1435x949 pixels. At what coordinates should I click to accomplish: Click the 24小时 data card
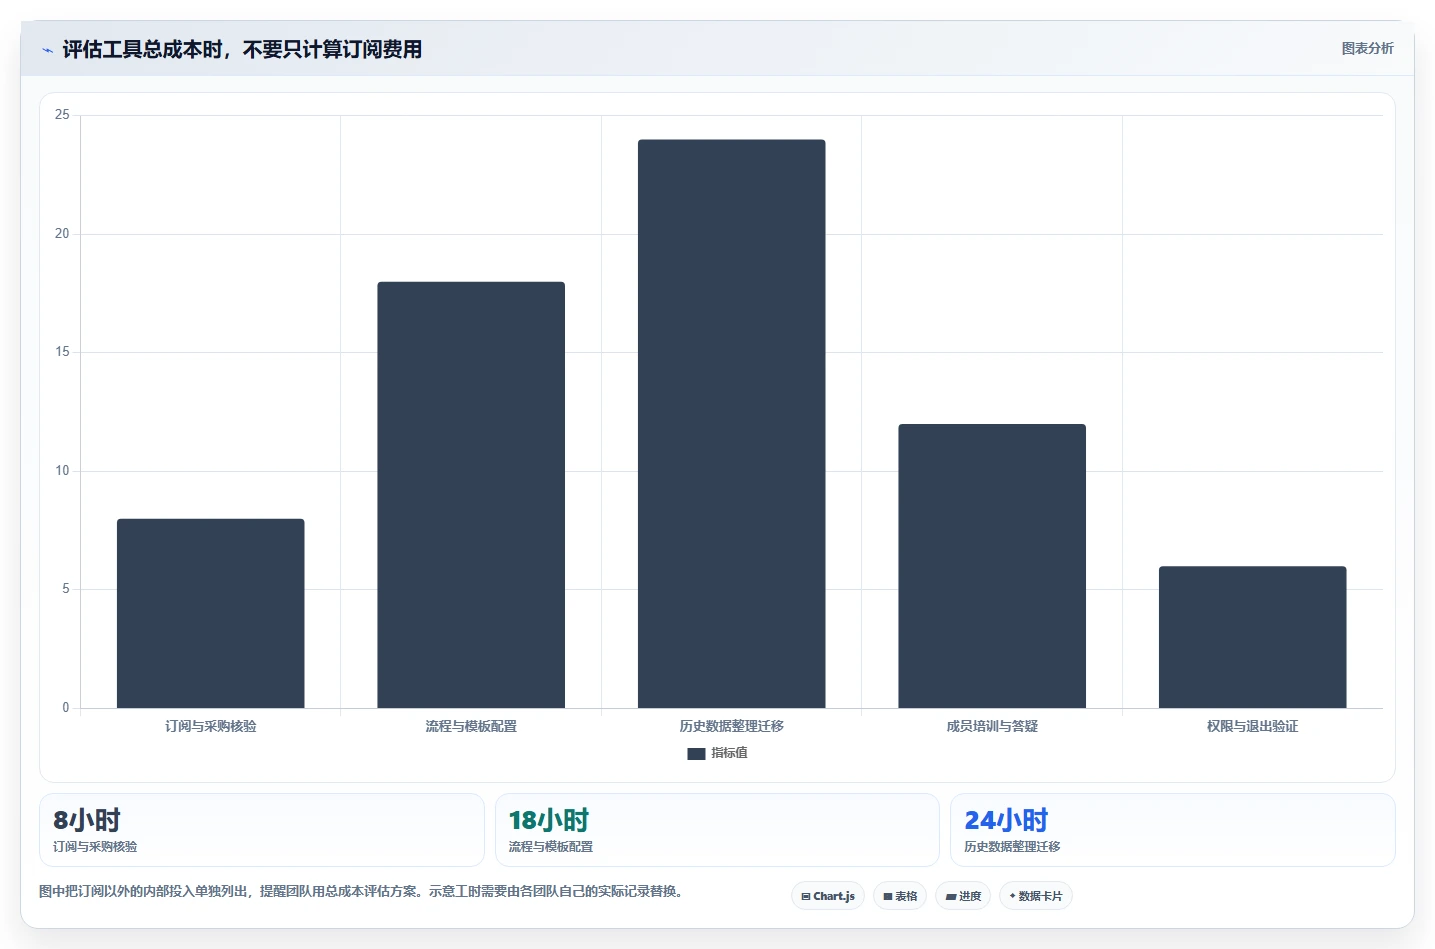click(x=1172, y=830)
